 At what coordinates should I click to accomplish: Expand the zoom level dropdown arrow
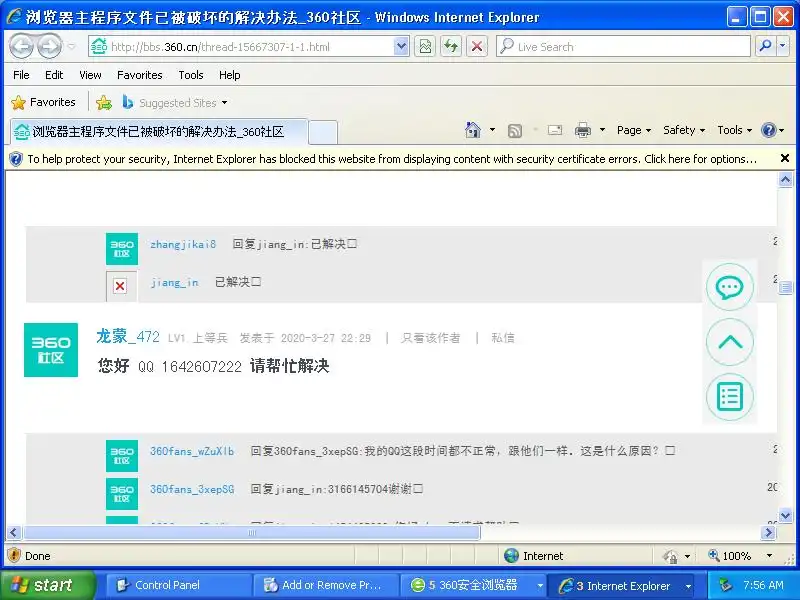tap(769, 556)
